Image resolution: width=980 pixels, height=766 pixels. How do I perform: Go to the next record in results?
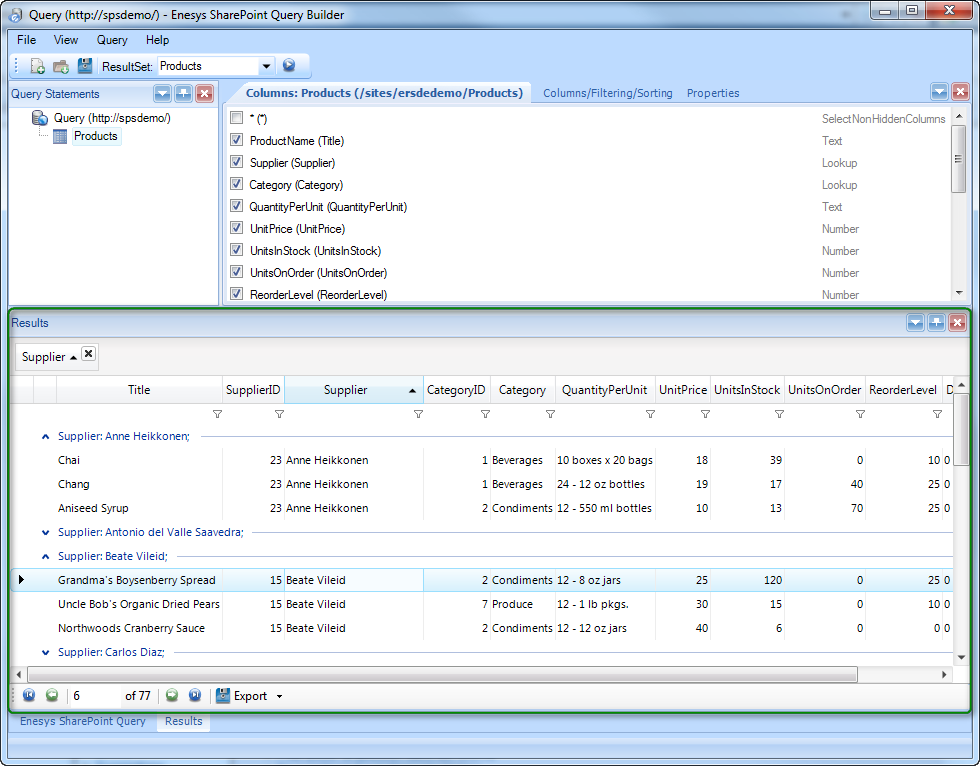click(172, 696)
